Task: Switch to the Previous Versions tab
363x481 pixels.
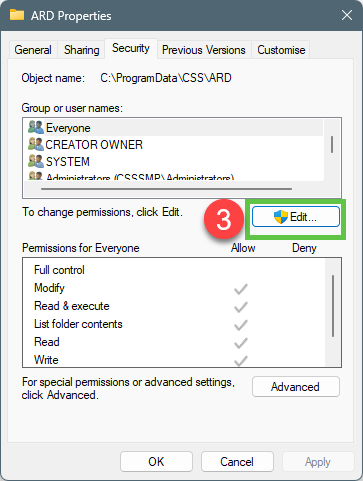Action: (204, 50)
